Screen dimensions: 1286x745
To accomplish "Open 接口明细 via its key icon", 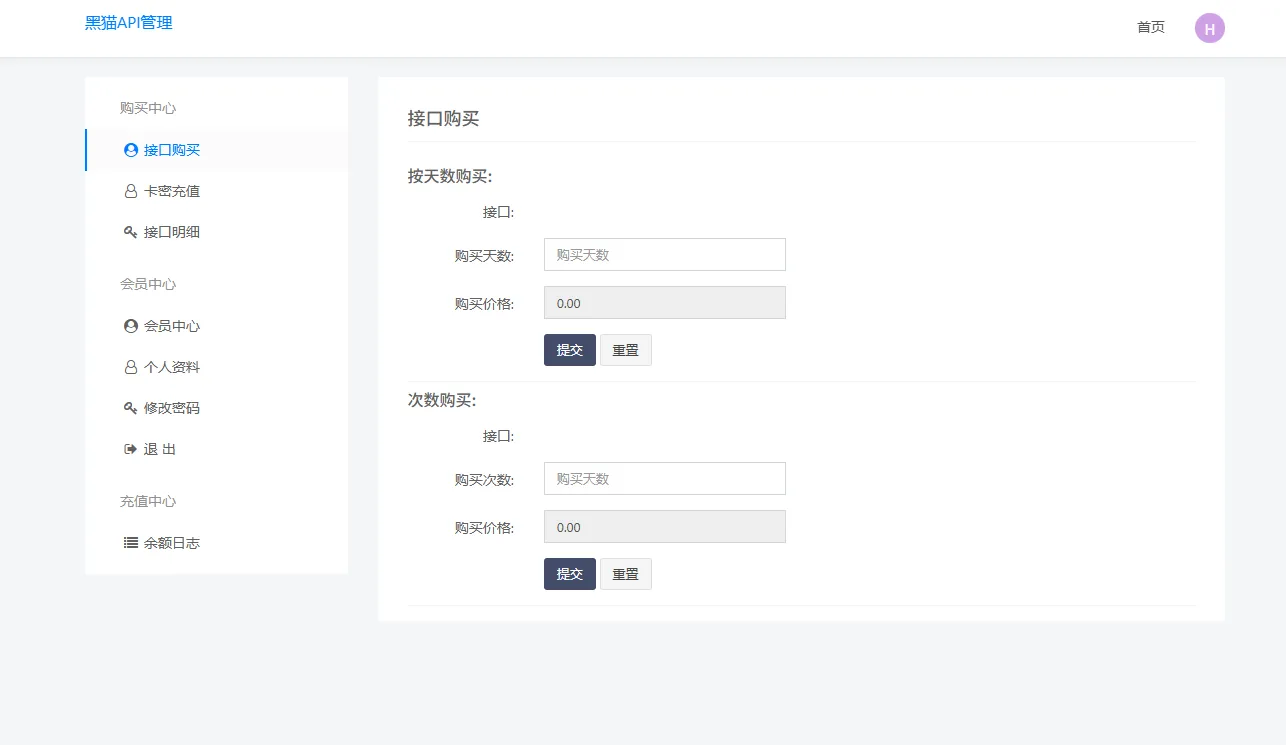I will [x=130, y=231].
